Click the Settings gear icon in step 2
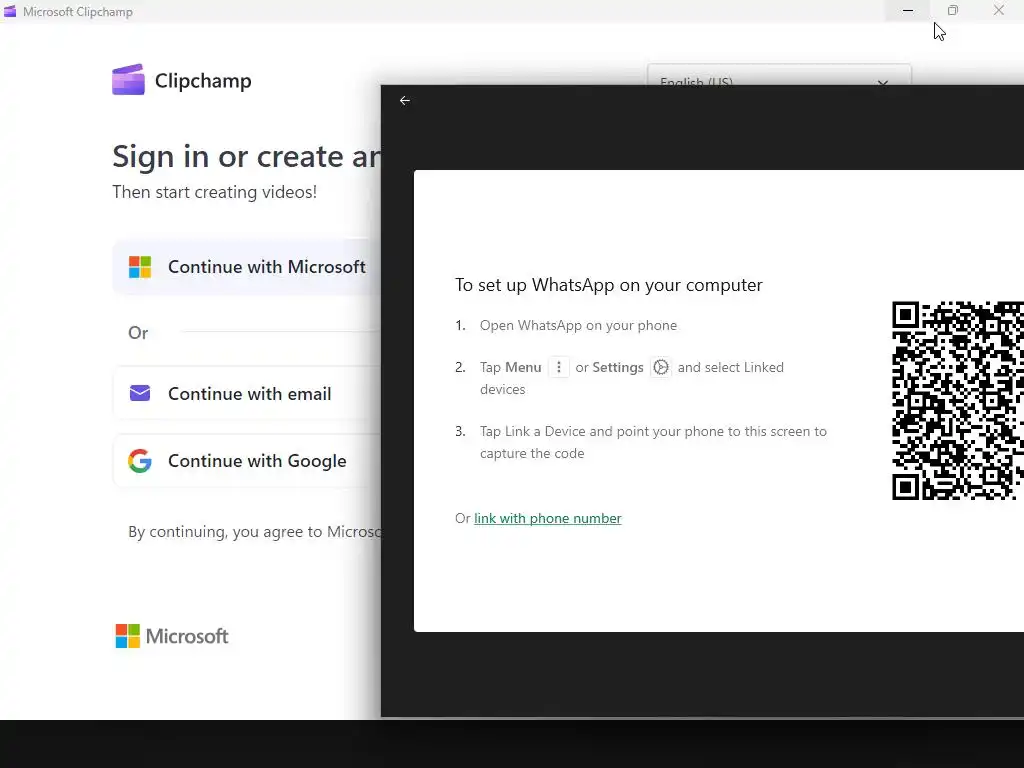 pyautogui.click(x=661, y=367)
